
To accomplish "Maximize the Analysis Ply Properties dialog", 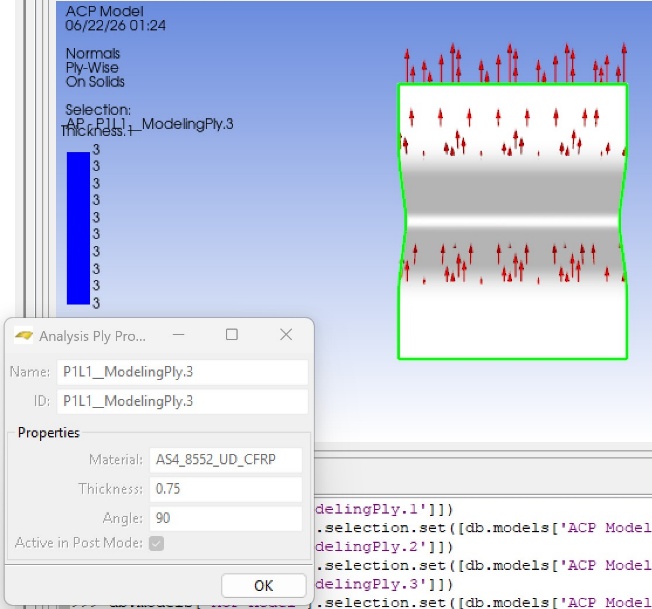I will pyautogui.click(x=232, y=335).
